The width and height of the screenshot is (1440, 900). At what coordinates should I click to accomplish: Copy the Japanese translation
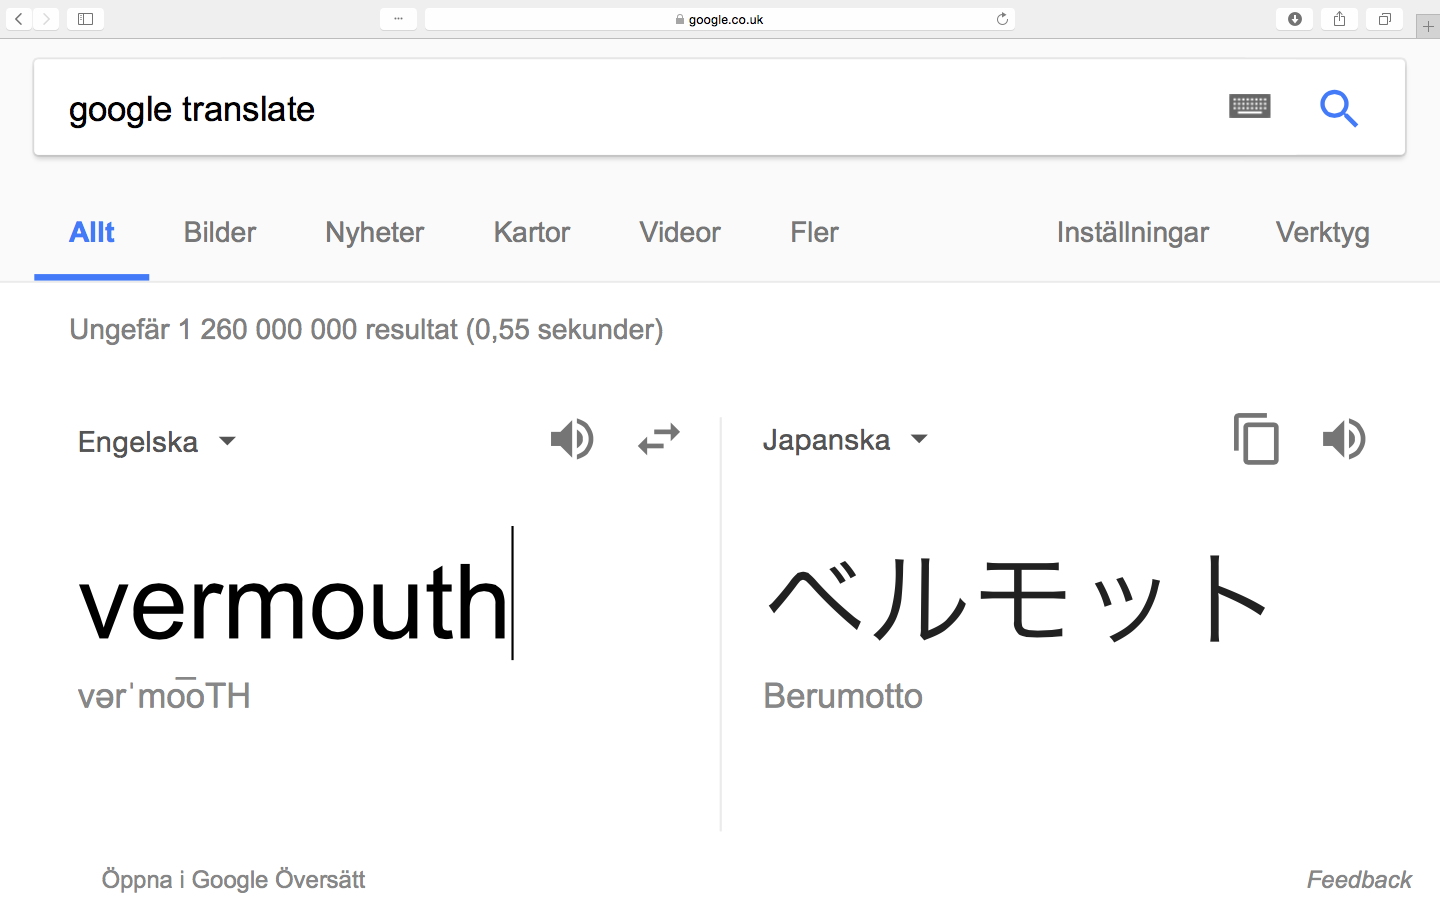coord(1256,439)
